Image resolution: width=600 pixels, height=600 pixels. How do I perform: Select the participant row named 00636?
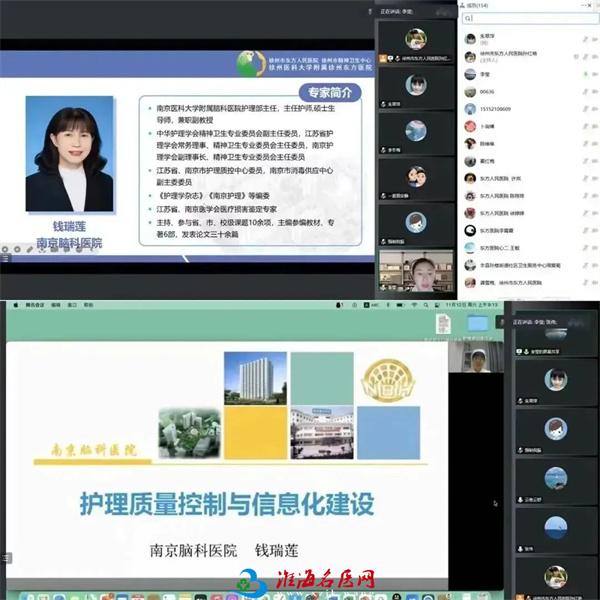tap(530, 92)
